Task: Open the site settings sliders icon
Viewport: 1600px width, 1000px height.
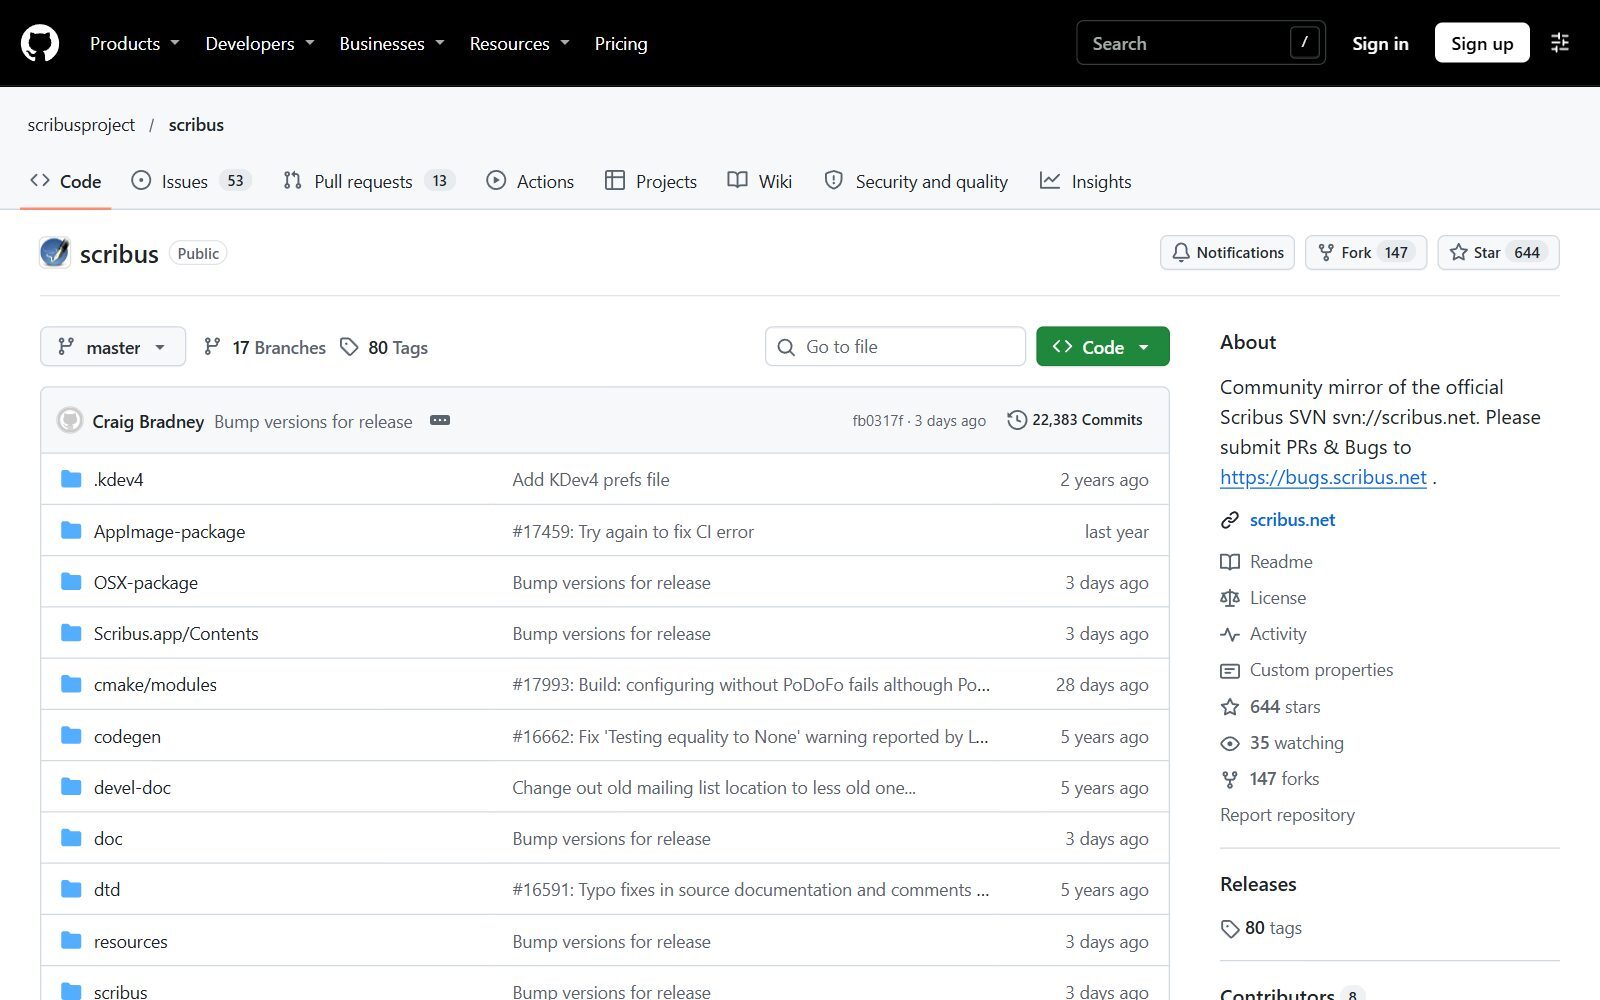Action: (1559, 43)
